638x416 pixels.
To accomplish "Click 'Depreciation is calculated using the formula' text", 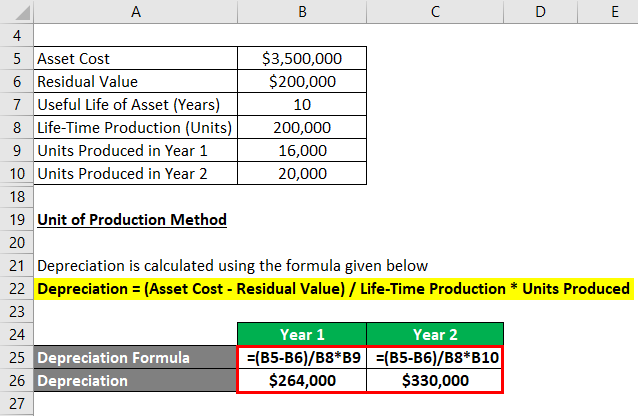I will click(232, 266).
